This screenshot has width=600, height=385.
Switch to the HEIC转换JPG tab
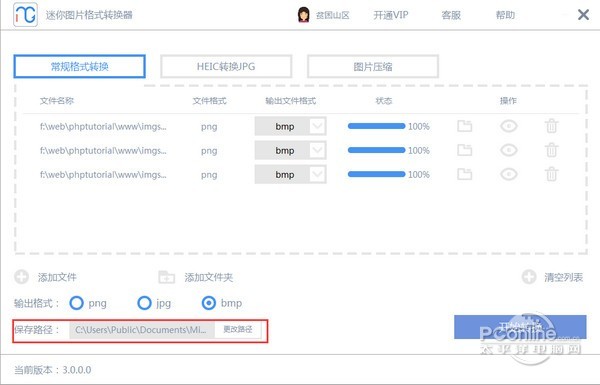click(x=226, y=67)
